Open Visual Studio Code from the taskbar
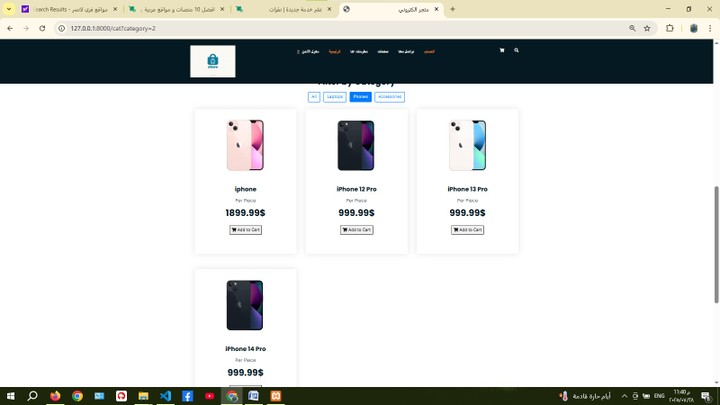The image size is (720, 405). click(165, 396)
